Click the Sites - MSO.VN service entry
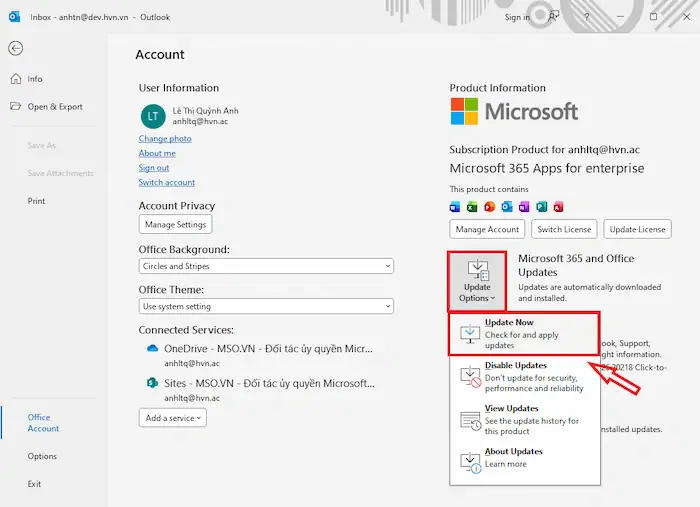Viewport: 700px width, 507px height. click(261, 390)
